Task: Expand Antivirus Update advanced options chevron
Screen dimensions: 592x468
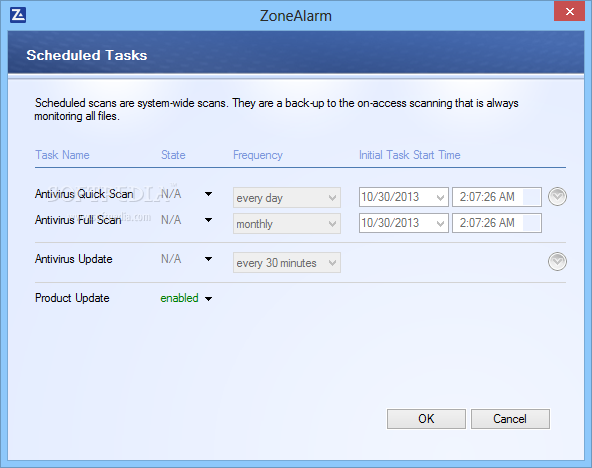Action: tap(557, 262)
